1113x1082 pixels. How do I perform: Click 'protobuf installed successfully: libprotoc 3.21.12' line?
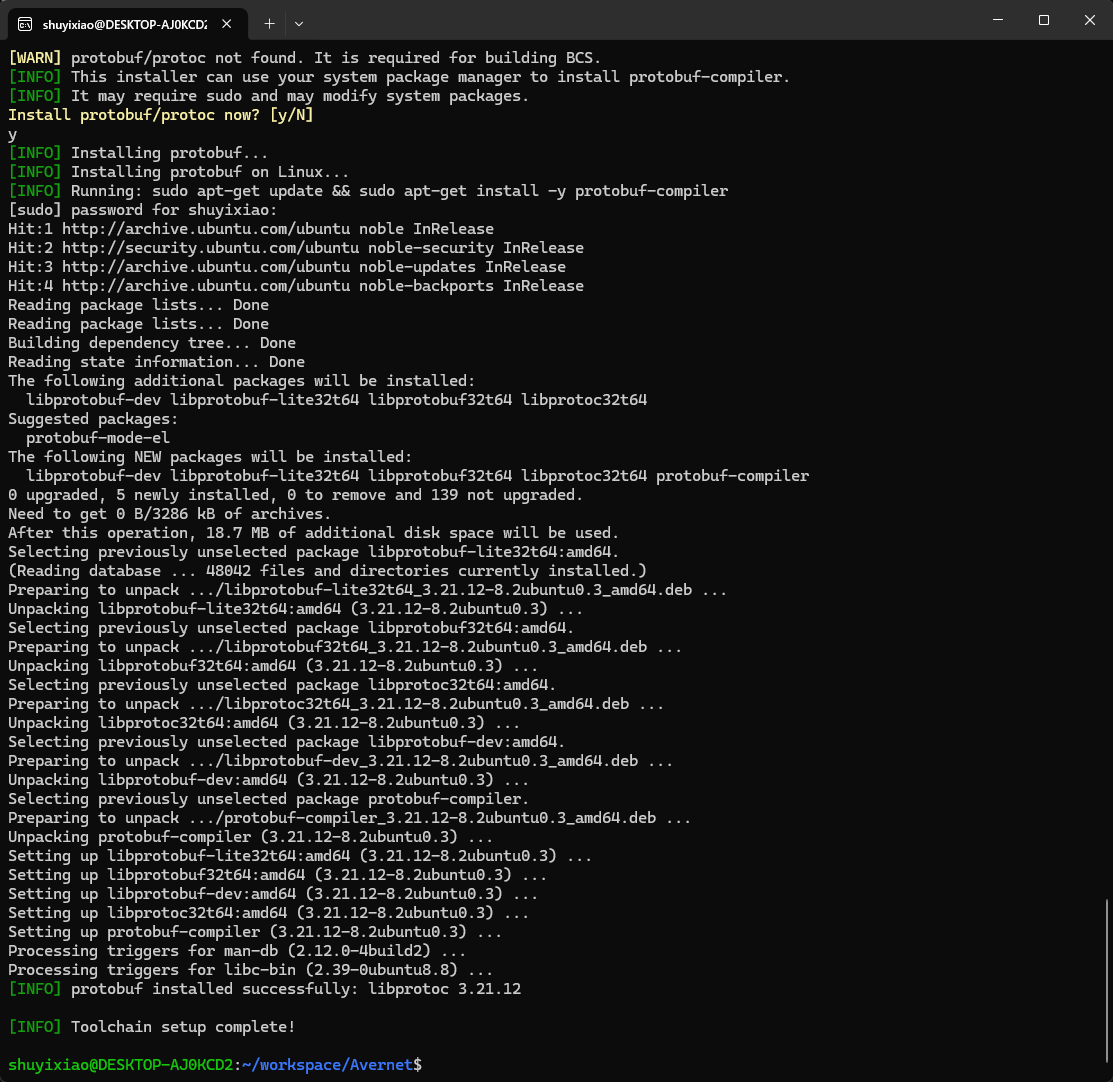click(x=265, y=989)
